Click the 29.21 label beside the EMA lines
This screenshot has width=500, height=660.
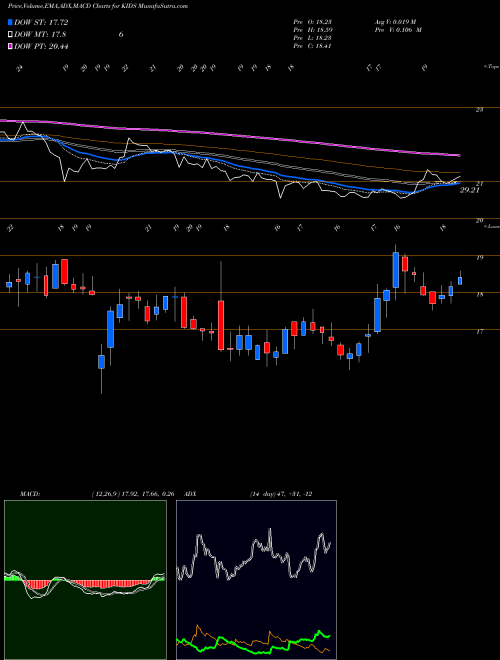pos(470,191)
